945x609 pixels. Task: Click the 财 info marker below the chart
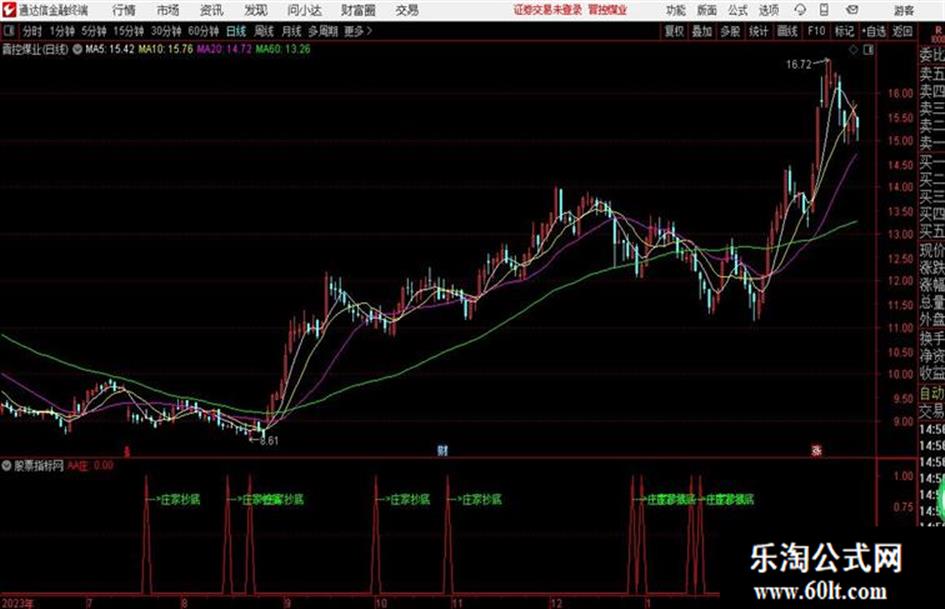point(443,450)
